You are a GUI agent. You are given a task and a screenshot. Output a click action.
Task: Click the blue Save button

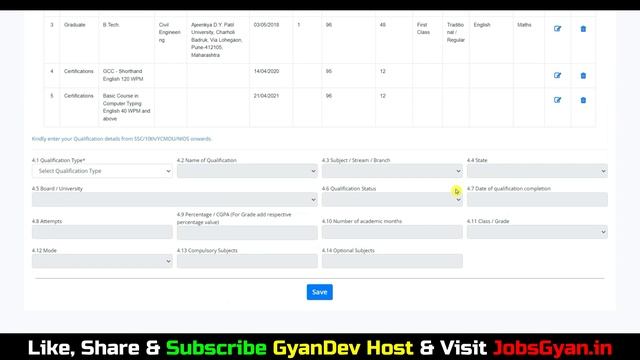coord(320,292)
